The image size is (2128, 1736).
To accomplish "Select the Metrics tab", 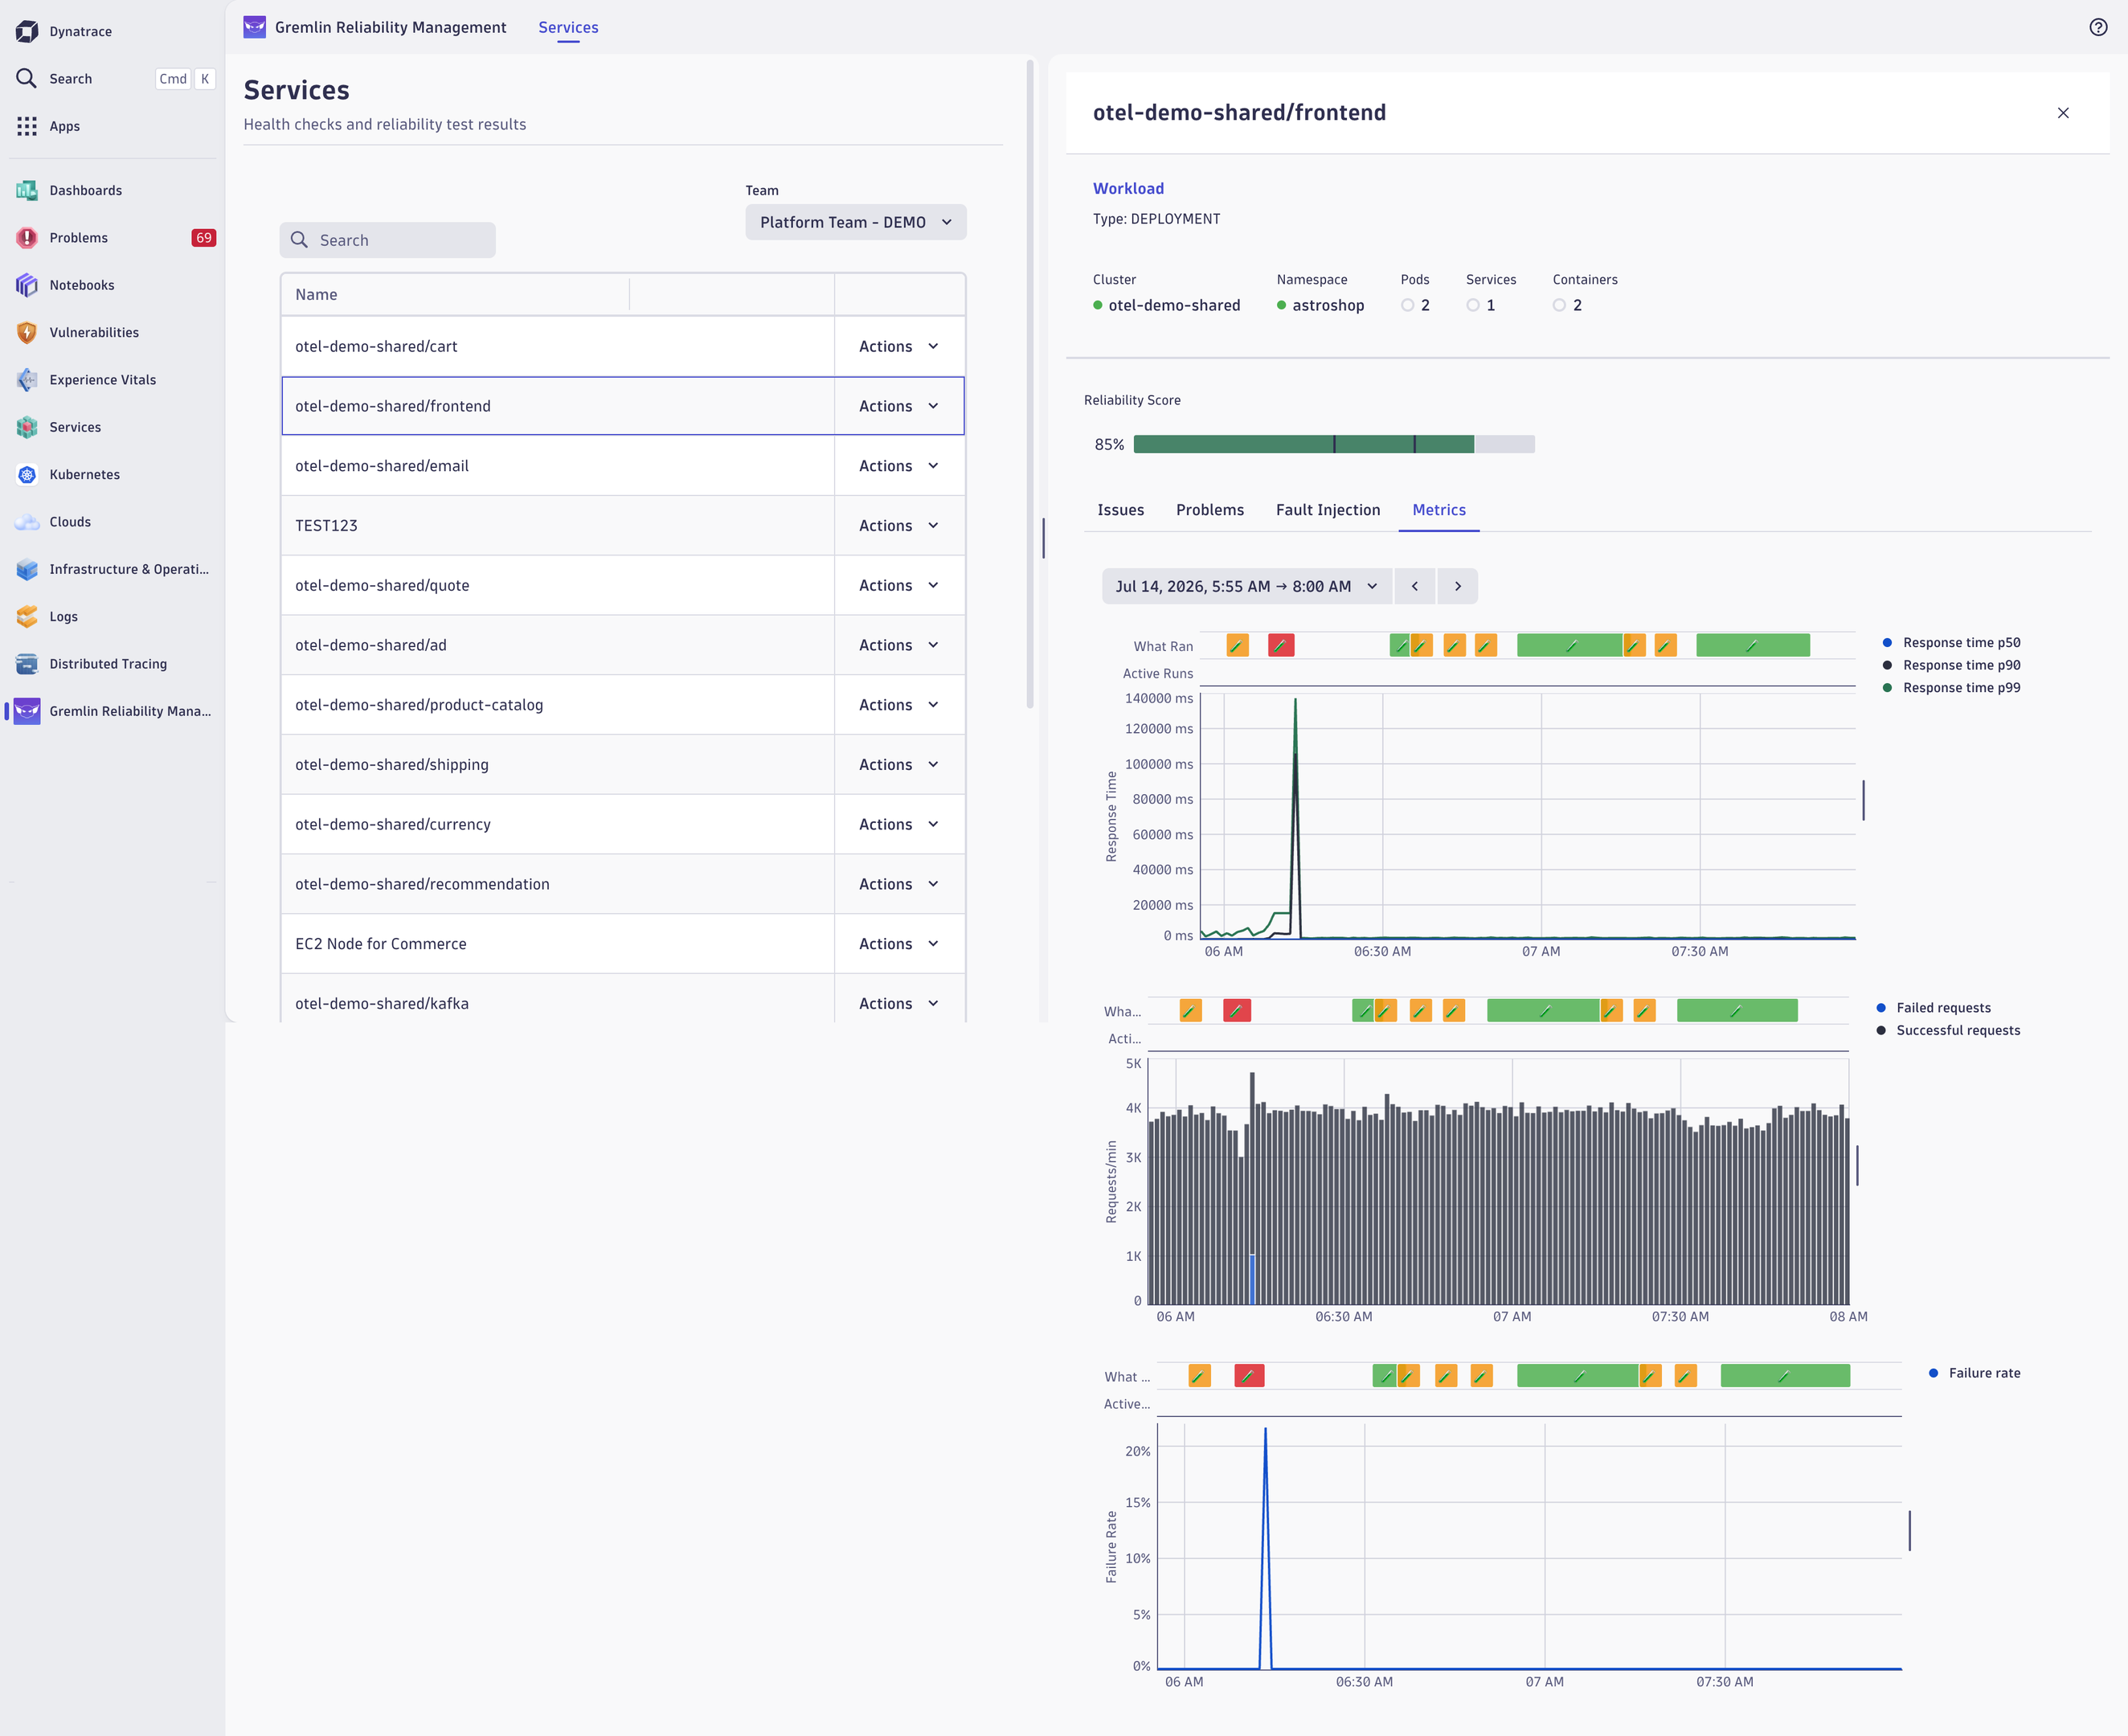I will 1439,510.
